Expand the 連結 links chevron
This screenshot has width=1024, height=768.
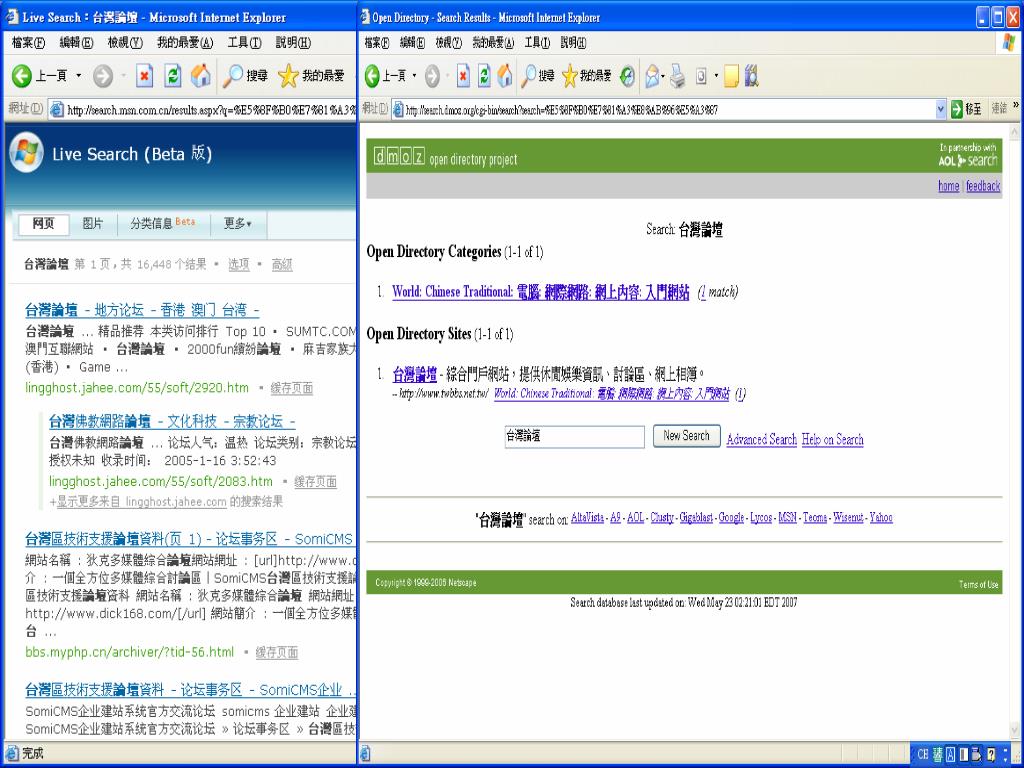click(x=1016, y=105)
